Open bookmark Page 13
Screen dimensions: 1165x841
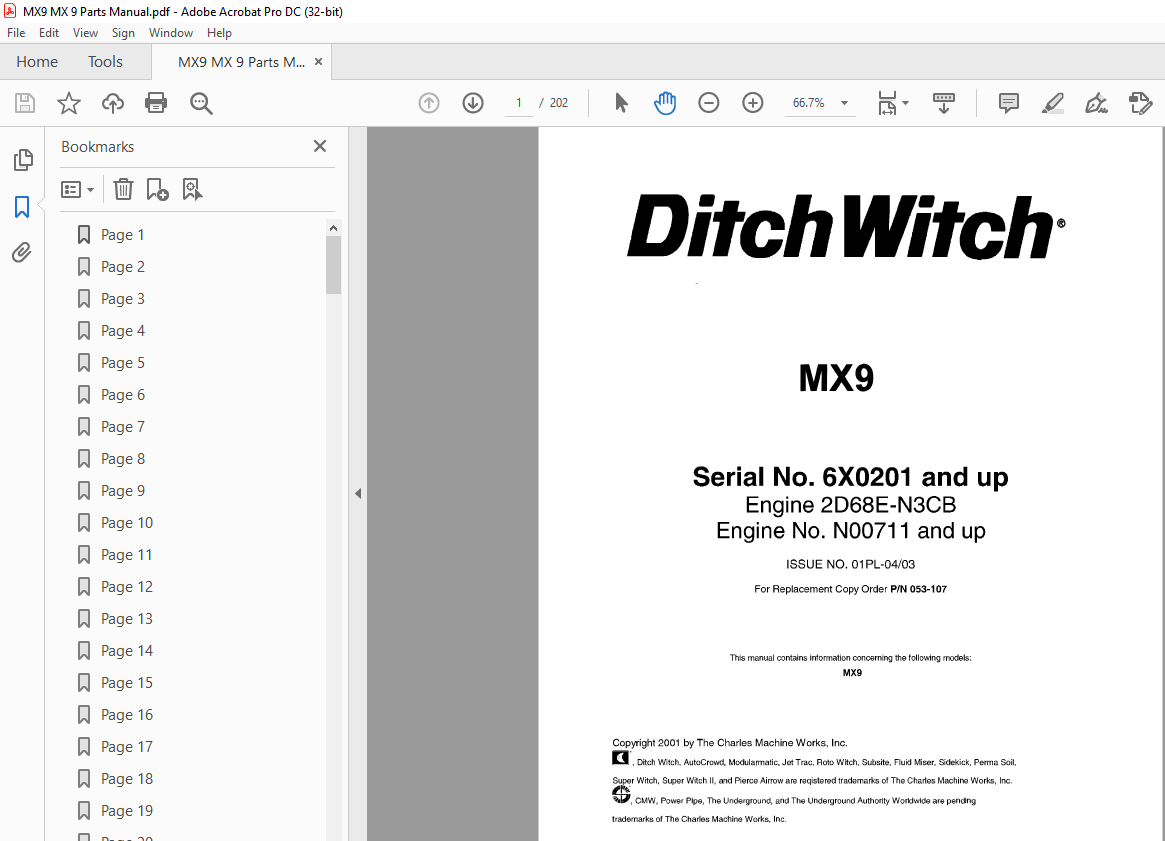coord(126,618)
